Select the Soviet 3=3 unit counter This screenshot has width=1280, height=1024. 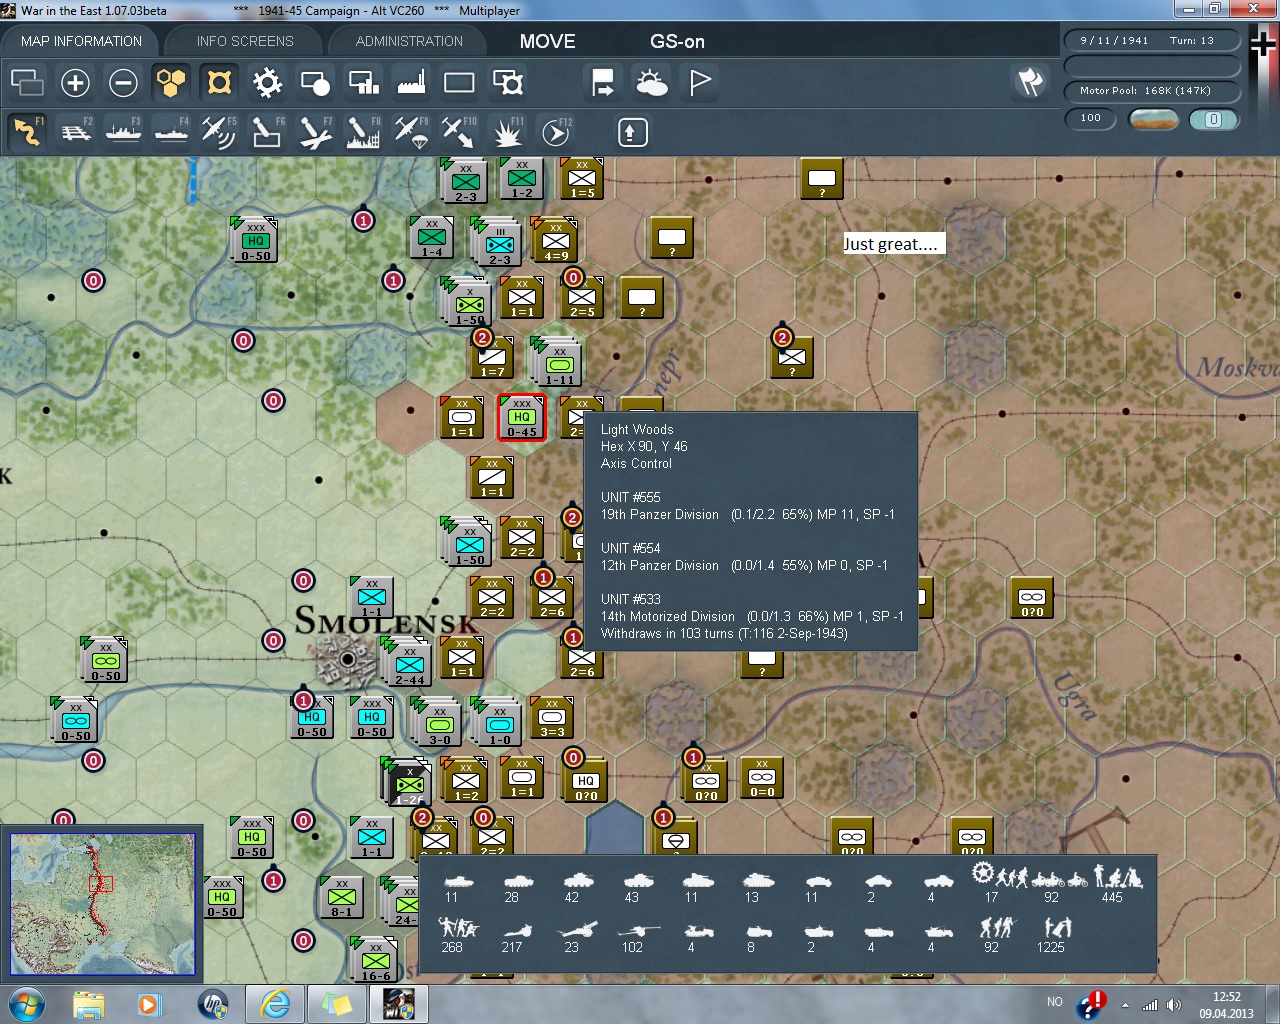552,717
